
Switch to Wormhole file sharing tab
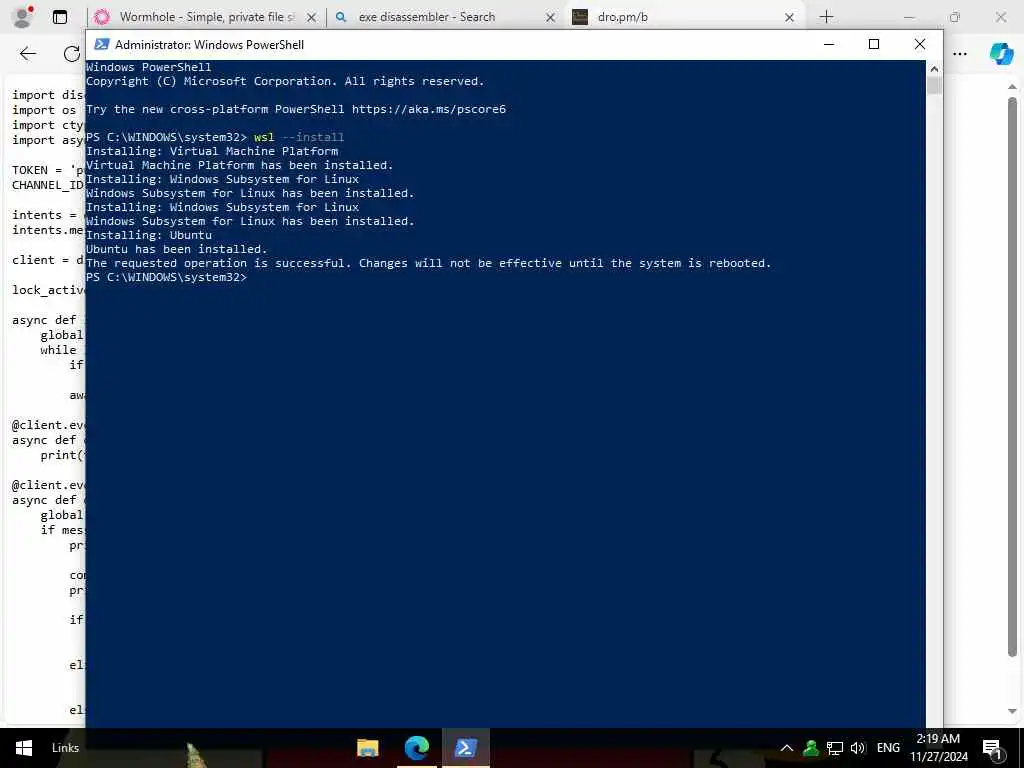click(x=206, y=17)
